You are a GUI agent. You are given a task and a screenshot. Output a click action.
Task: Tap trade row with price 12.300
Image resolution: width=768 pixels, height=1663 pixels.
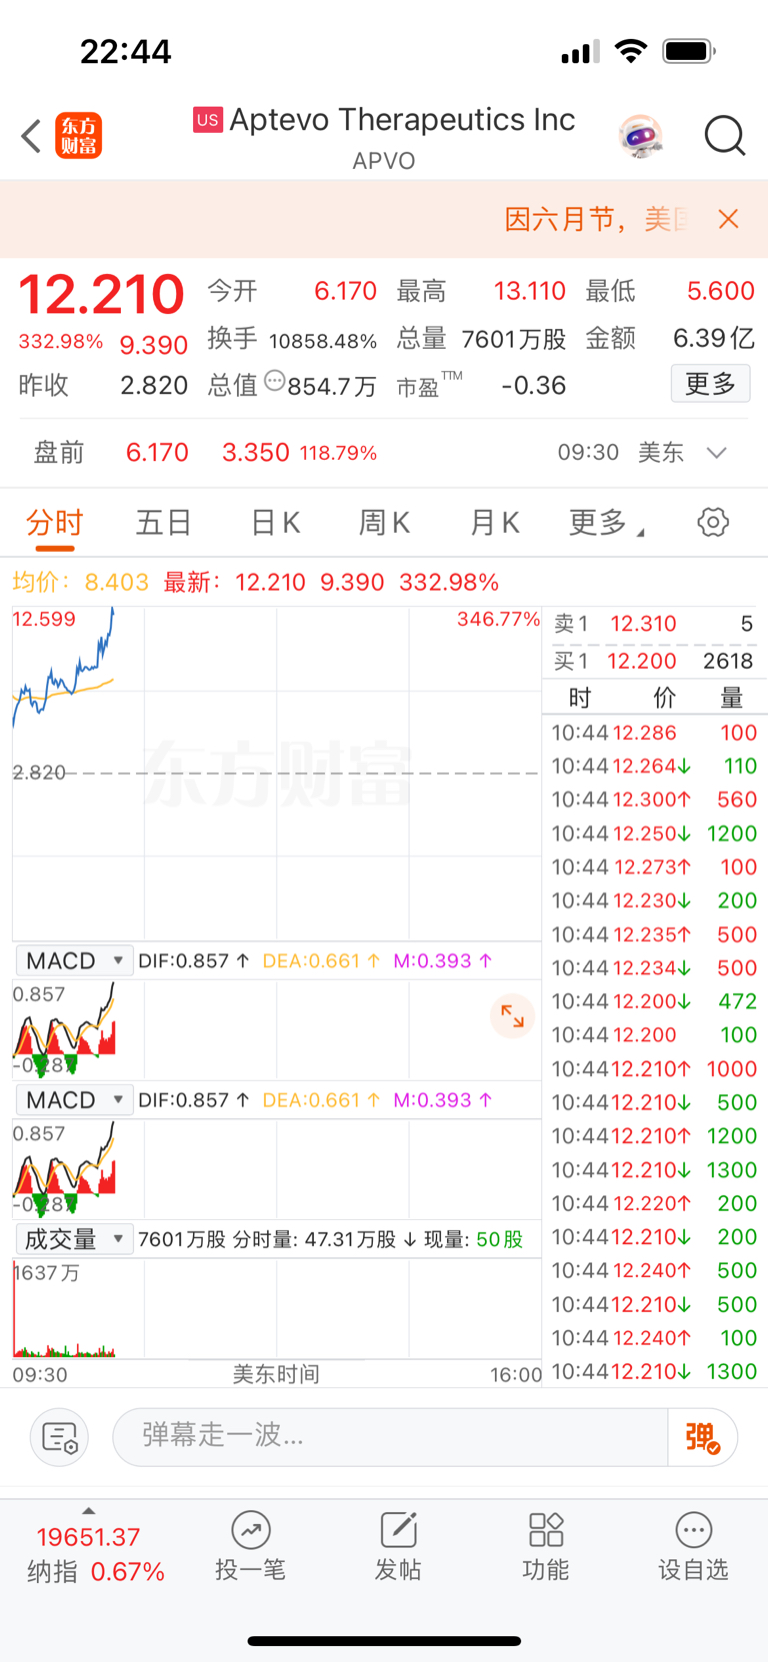(654, 800)
